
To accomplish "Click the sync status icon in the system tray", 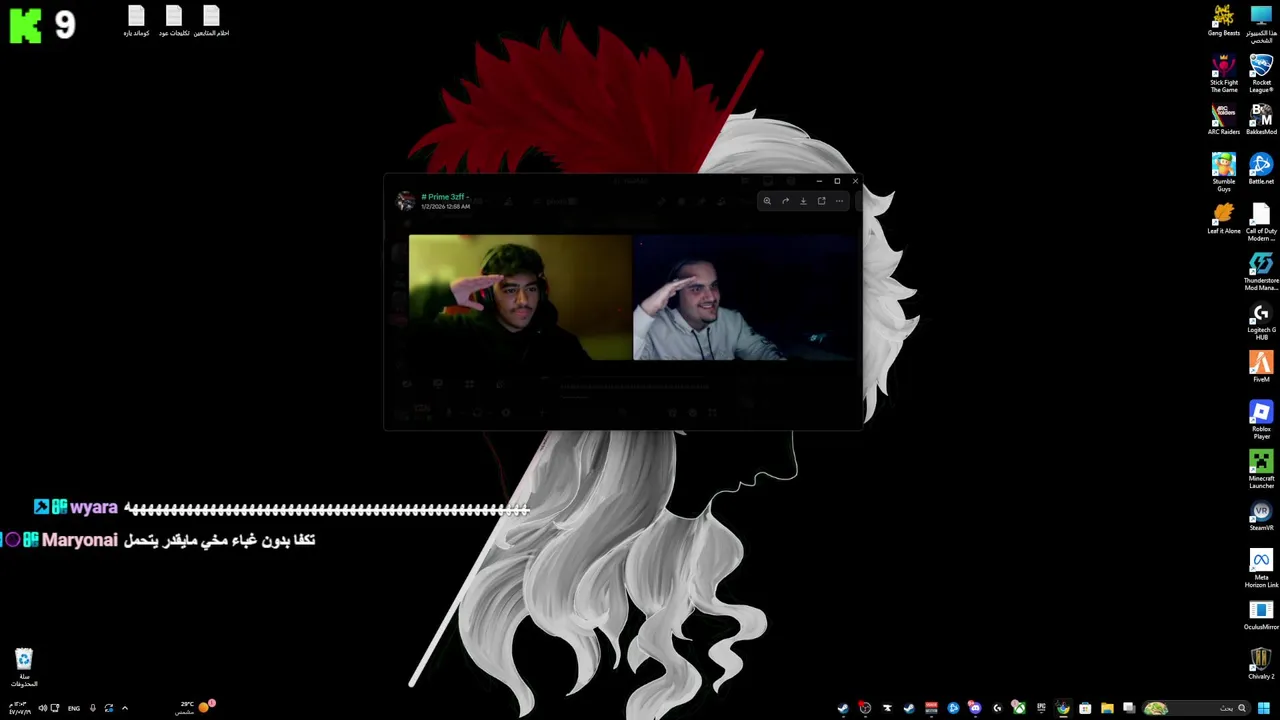I will 109,708.
